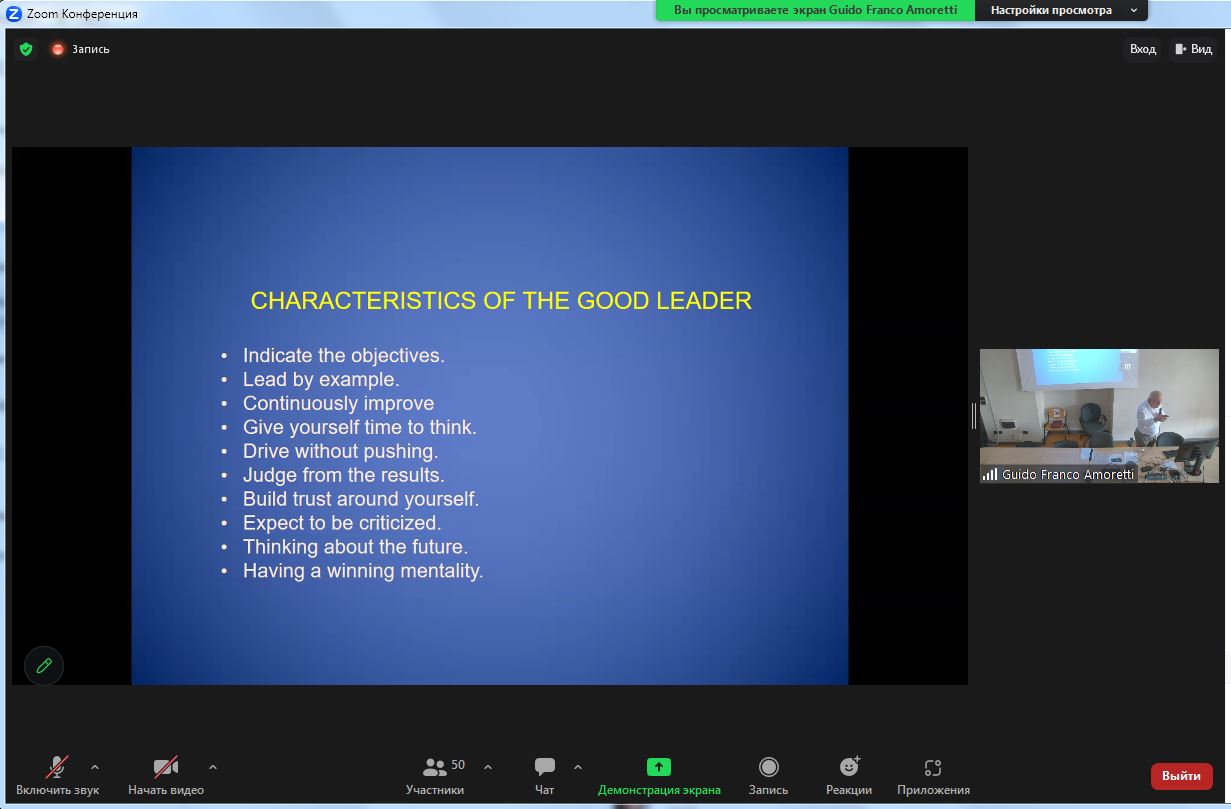This screenshot has height=809, width=1231.
Task: Open the Реакции reactions menu
Action: pos(848,776)
